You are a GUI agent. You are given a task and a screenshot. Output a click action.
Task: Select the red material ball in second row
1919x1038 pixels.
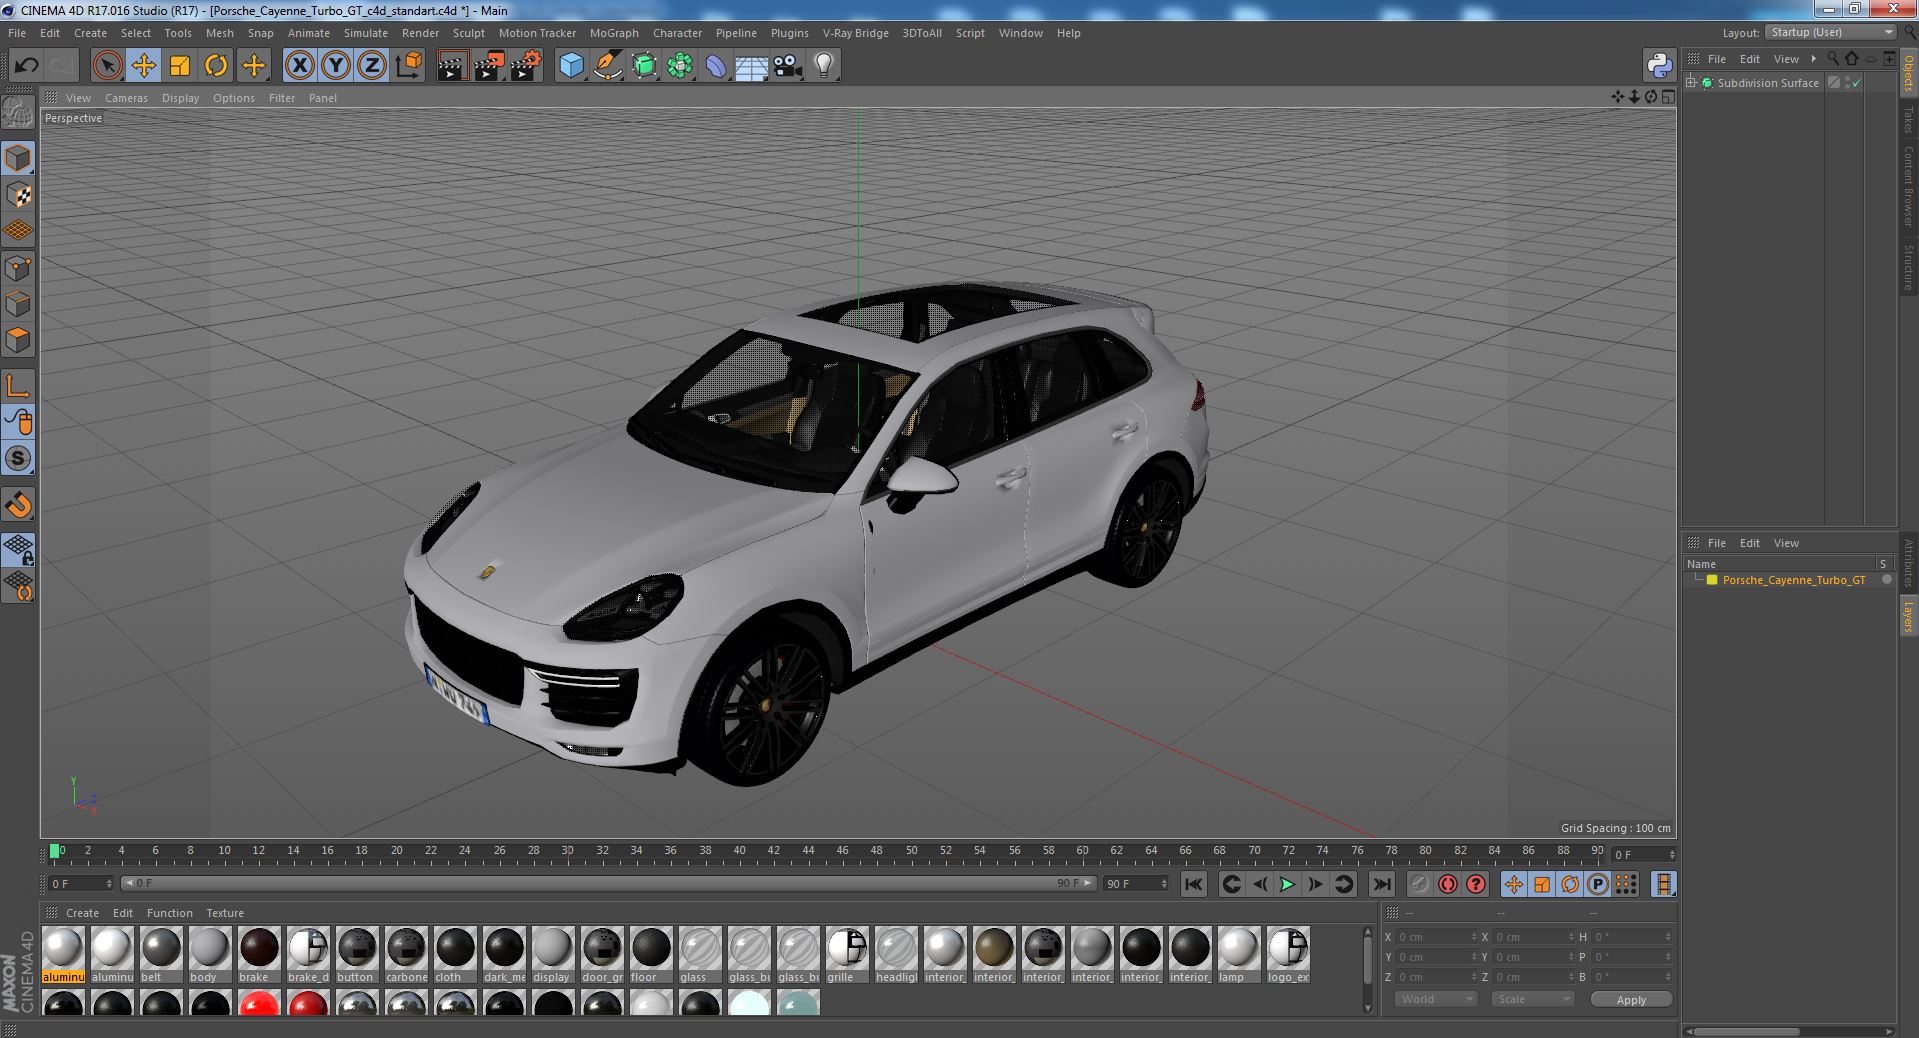(259, 1003)
